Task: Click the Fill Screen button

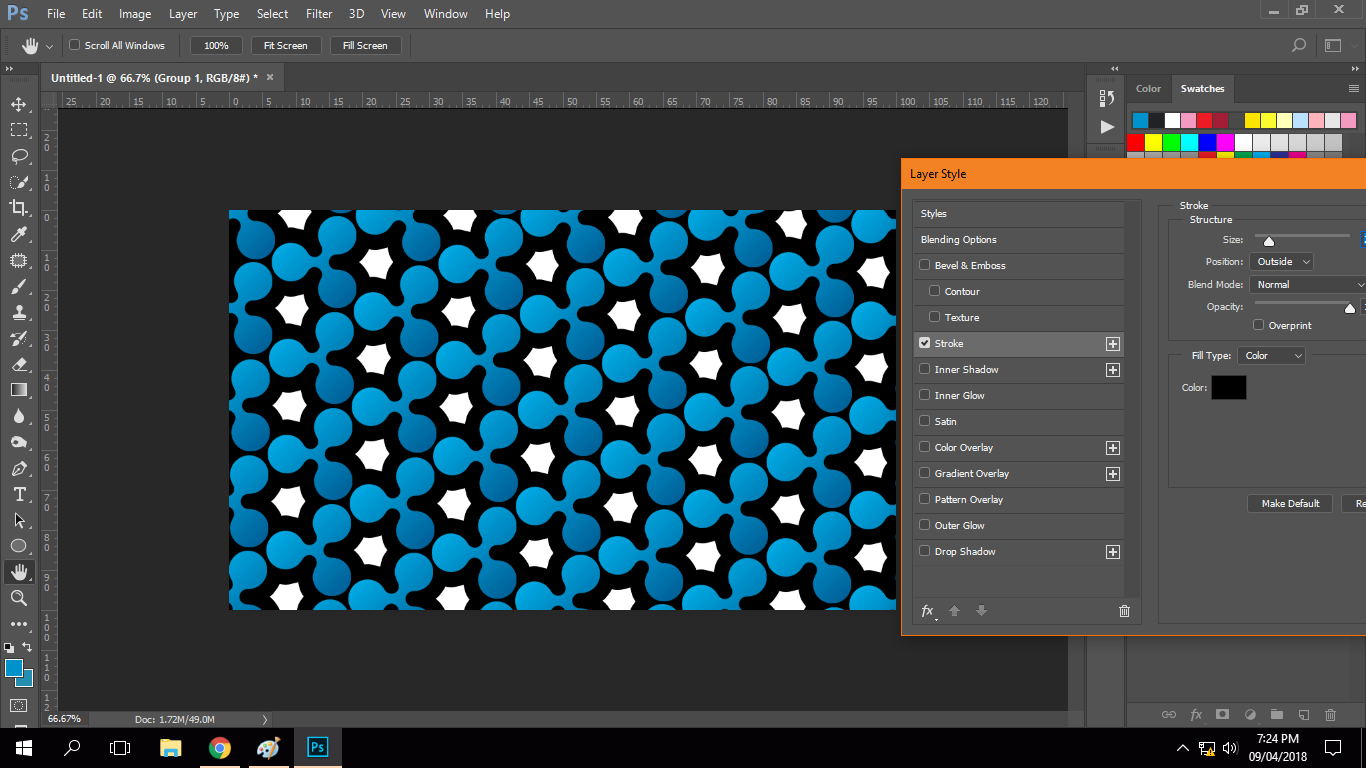Action: pos(365,45)
